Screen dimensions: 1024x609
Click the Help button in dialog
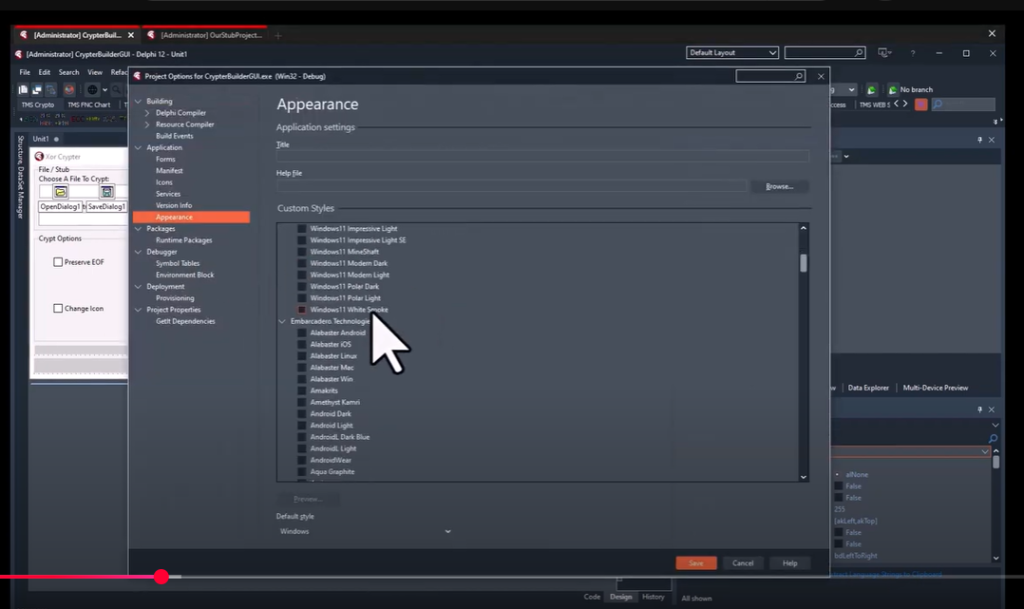790,563
